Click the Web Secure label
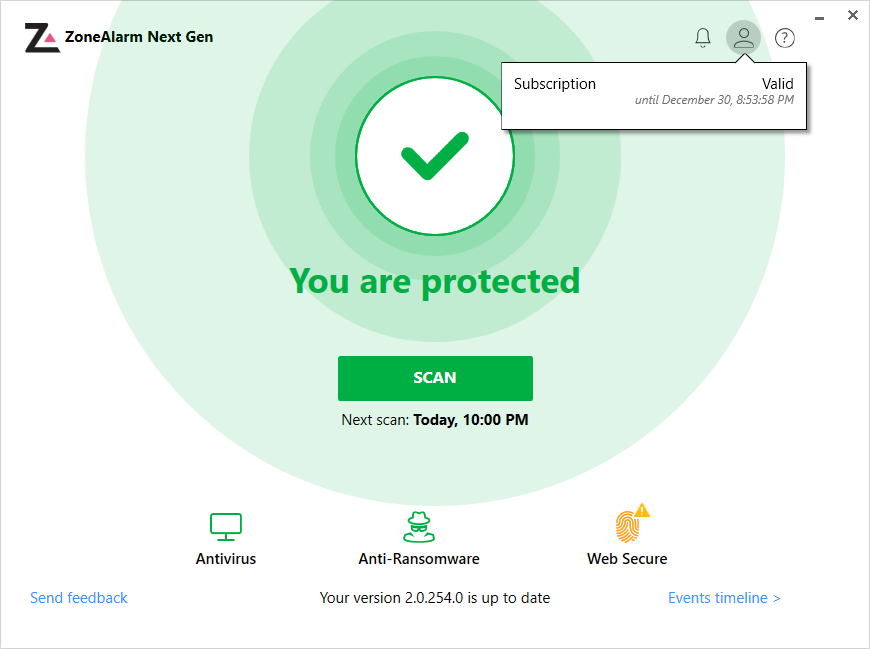The width and height of the screenshot is (870, 649). (x=627, y=559)
